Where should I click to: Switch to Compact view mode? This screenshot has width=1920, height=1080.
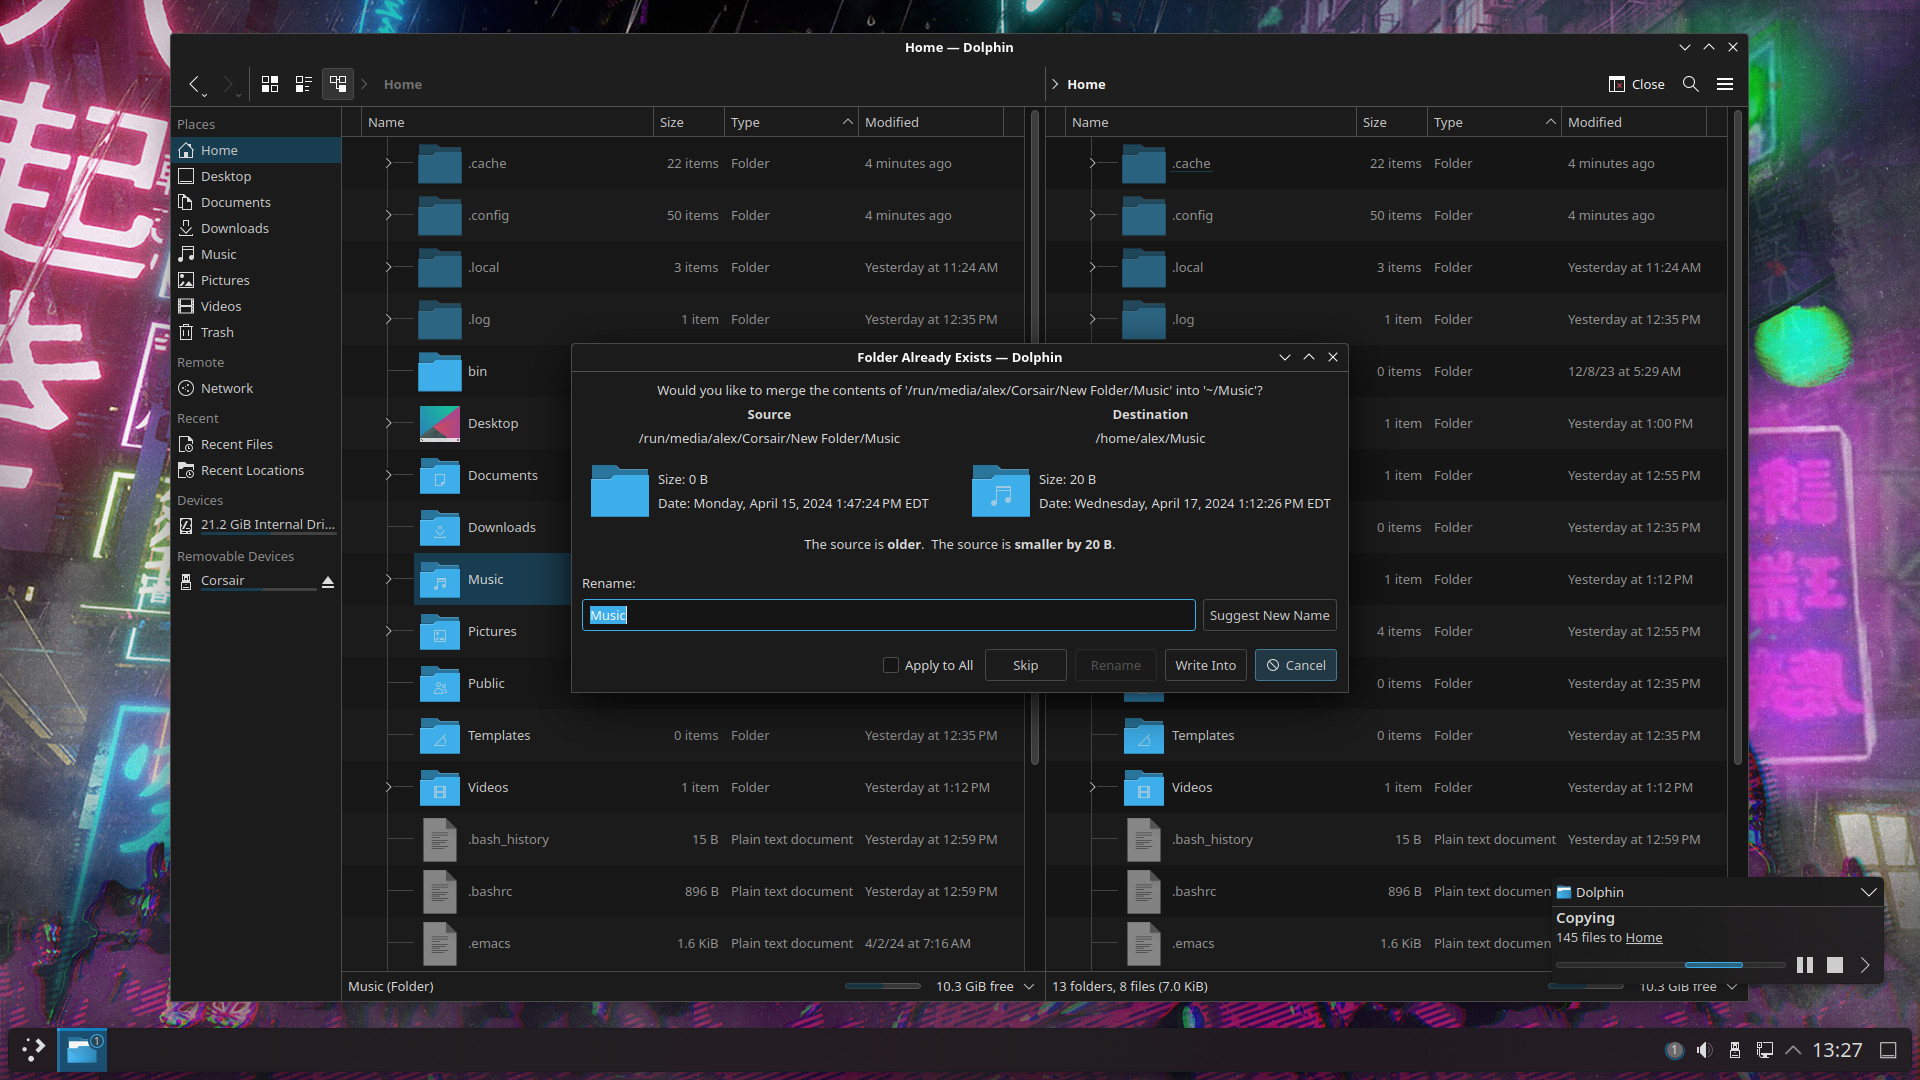pyautogui.click(x=304, y=84)
